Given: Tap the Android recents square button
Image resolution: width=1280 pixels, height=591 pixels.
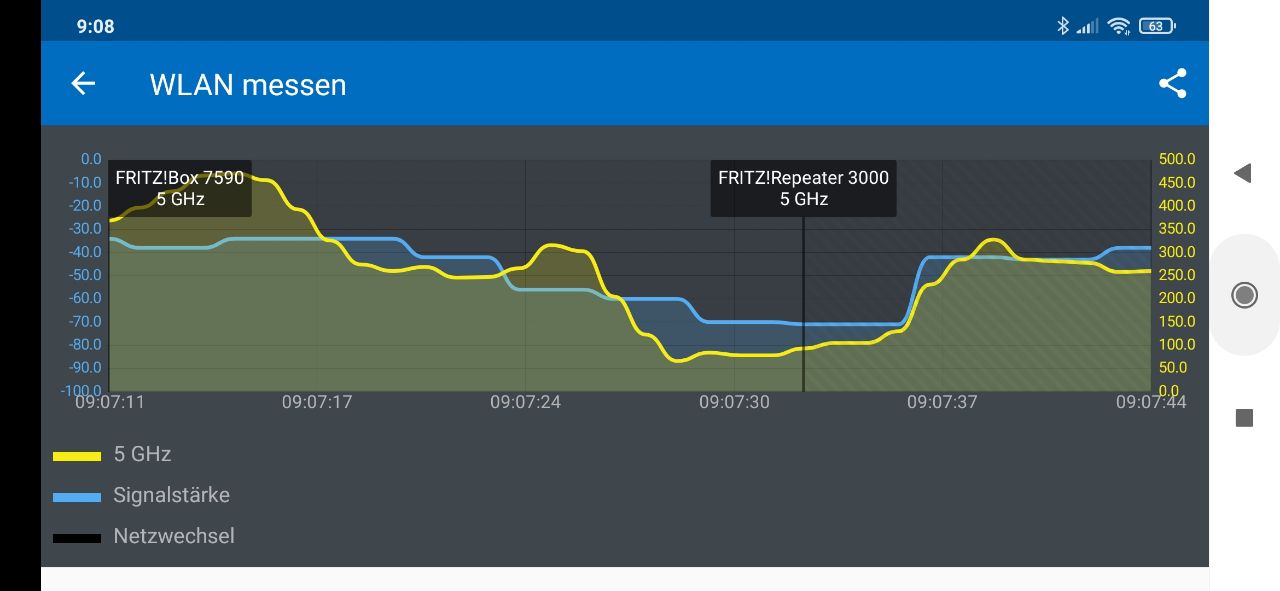Looking at the screenshot, I should [1244, 418].
